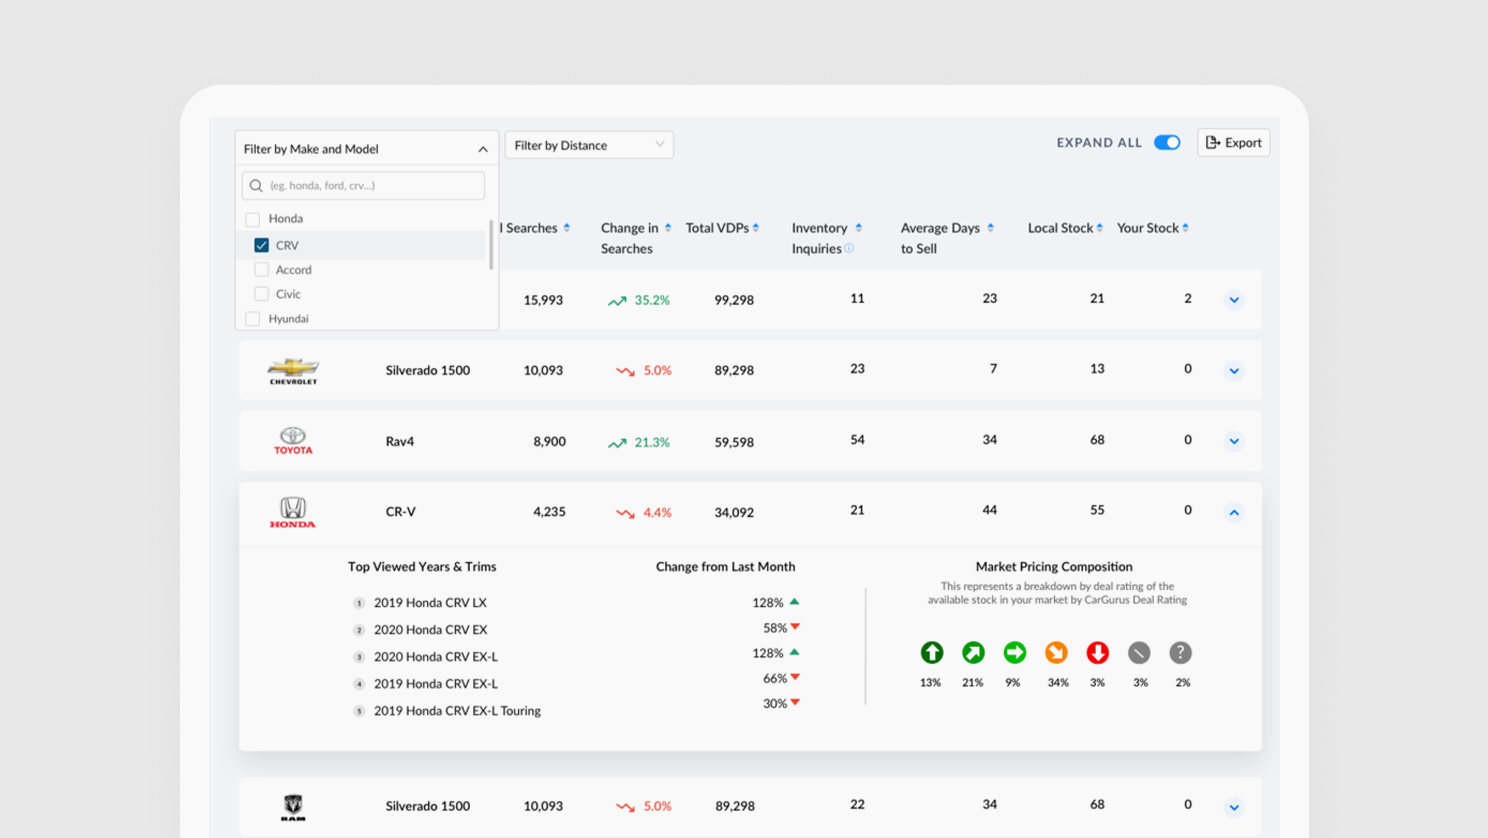Sort by Average Days to Sell
The height and width of the screenshot is (838, 1488).
(991, 228)
